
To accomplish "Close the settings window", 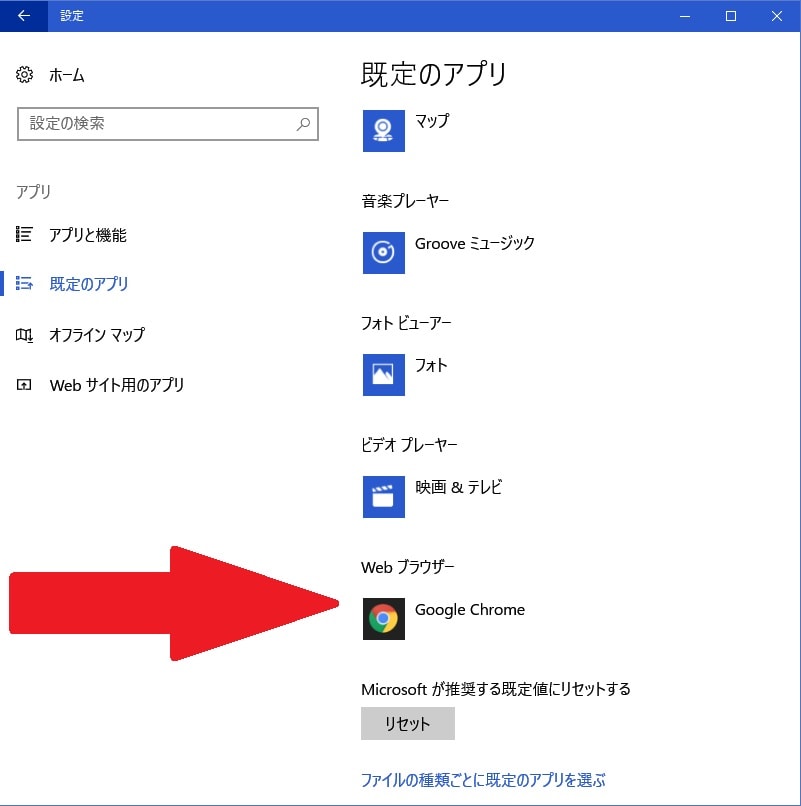I will 777,16.
